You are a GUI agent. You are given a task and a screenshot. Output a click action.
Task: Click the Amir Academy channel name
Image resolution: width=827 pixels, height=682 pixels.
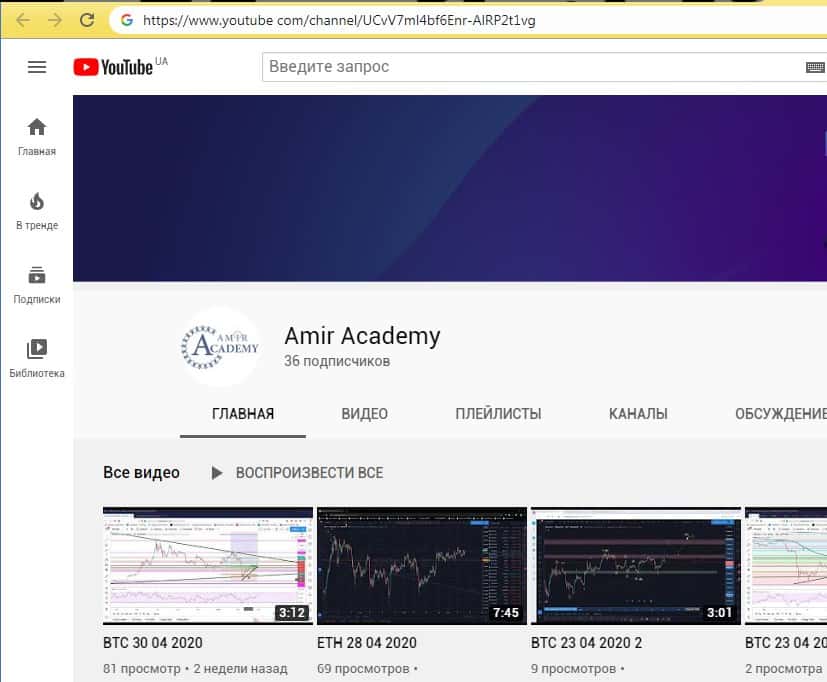(x=362, y=336)
